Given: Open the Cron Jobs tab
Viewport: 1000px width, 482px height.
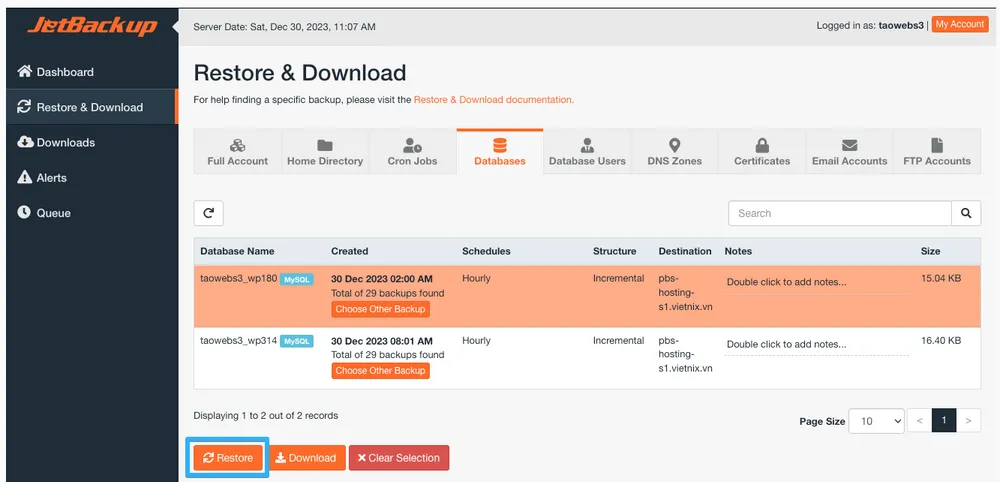Looking at the screenshot, I should pyautogui.click(x=412, y=152).
